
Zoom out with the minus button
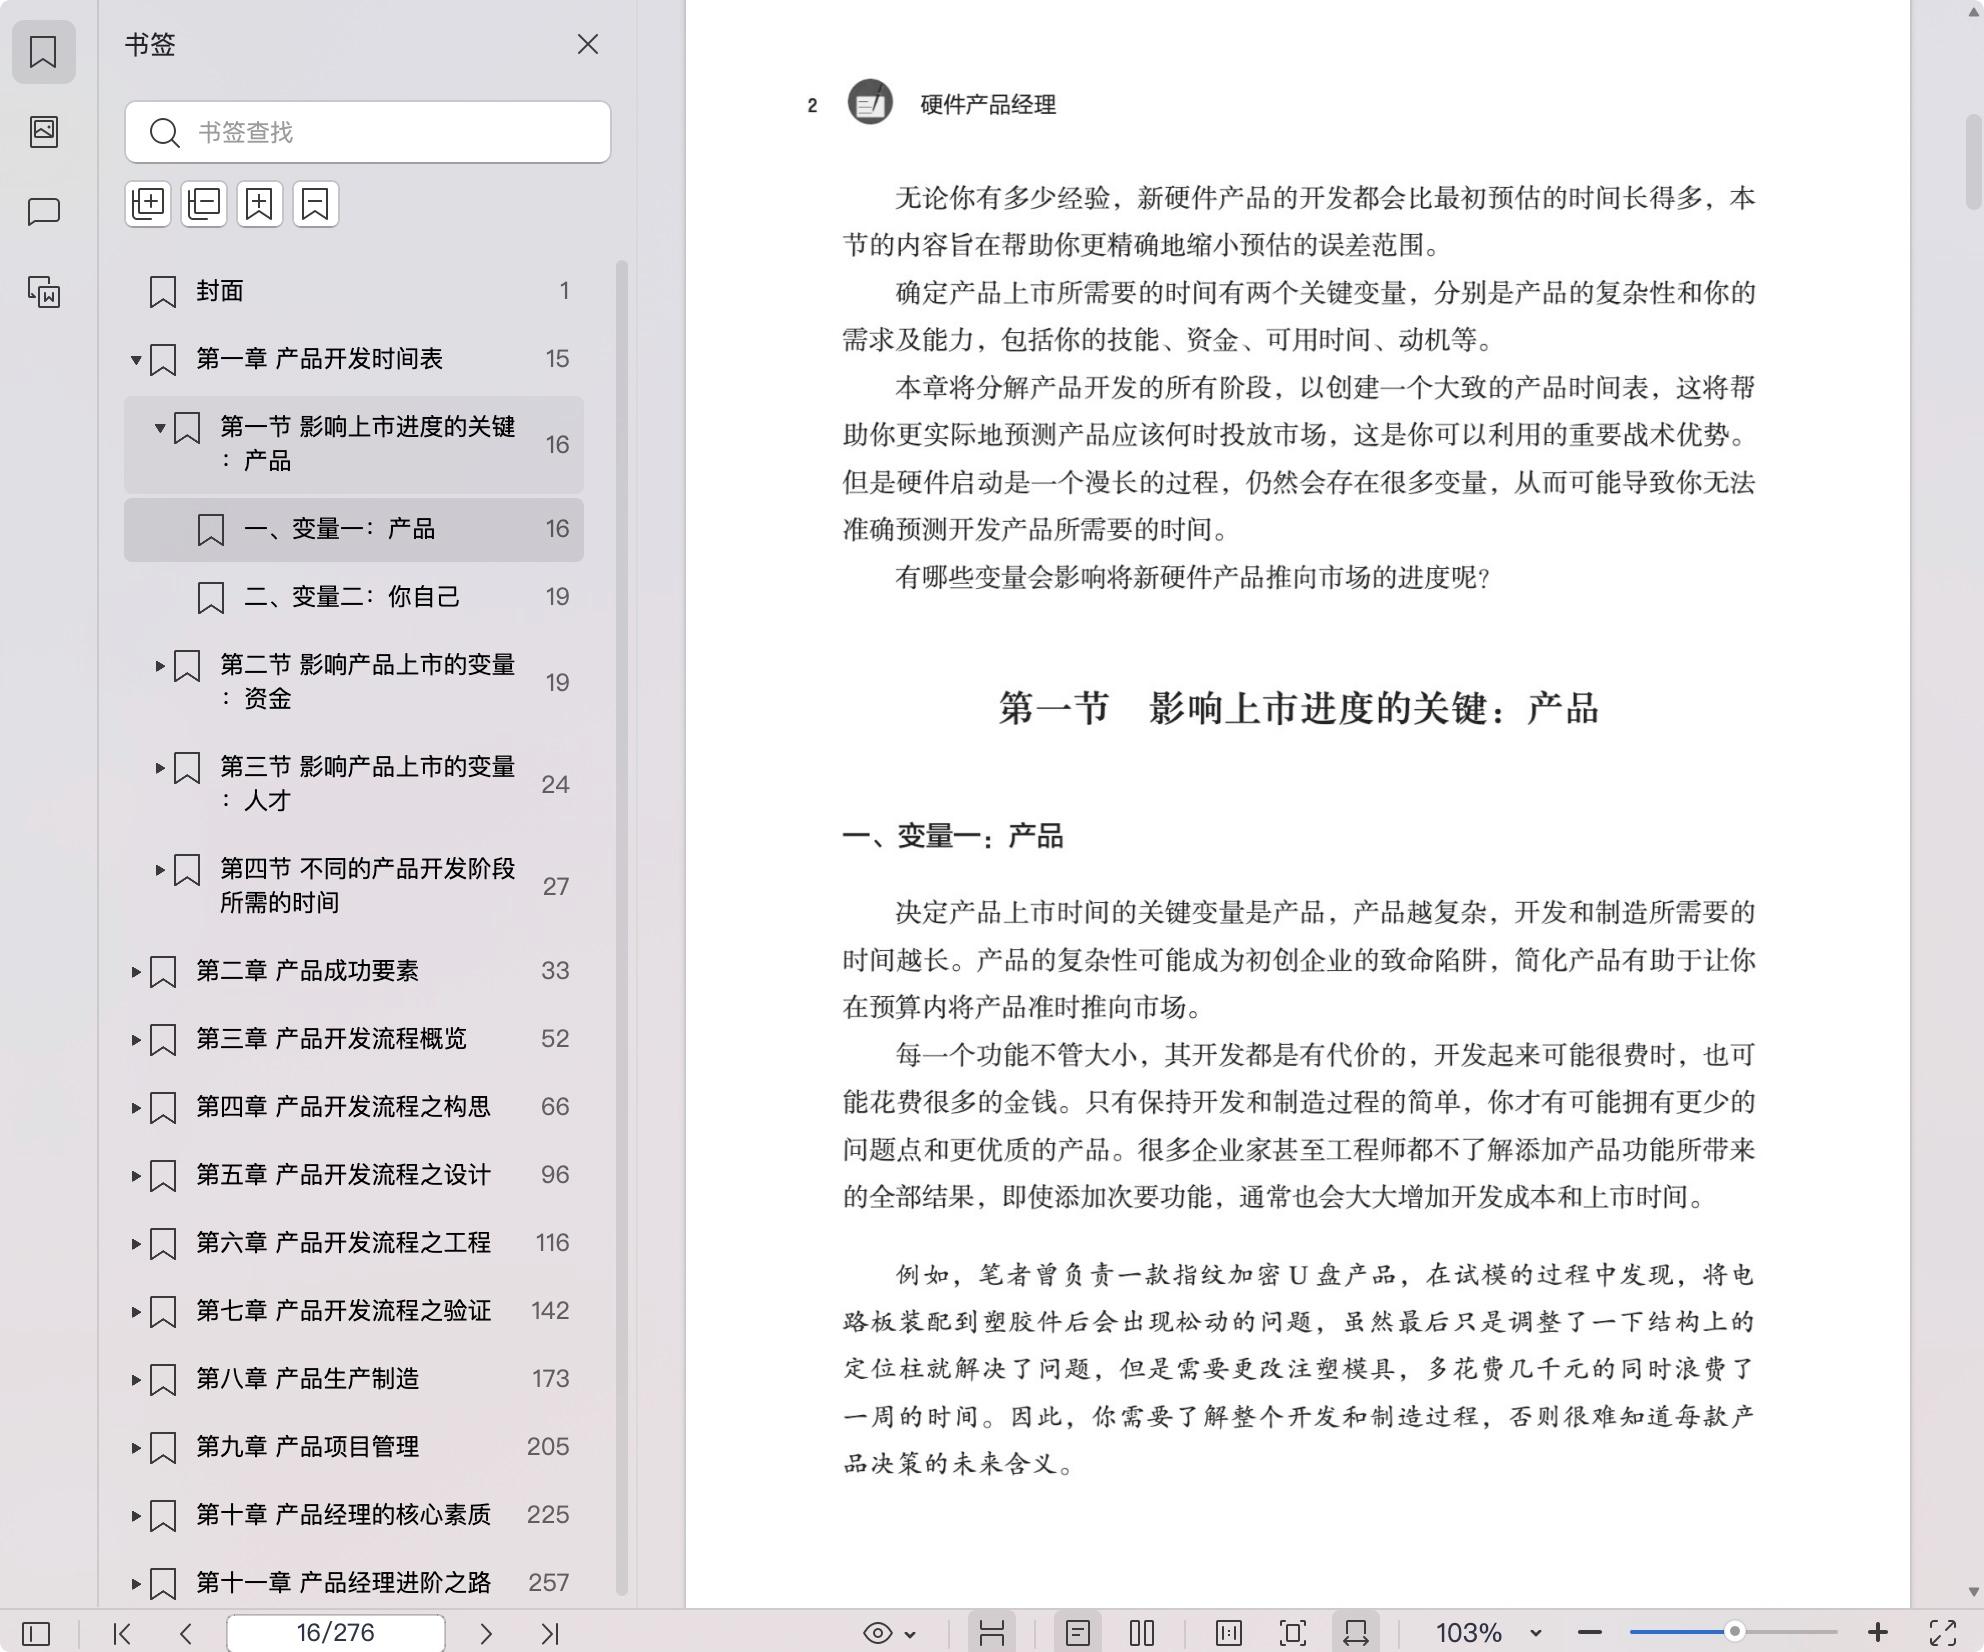(1590, 1634)
